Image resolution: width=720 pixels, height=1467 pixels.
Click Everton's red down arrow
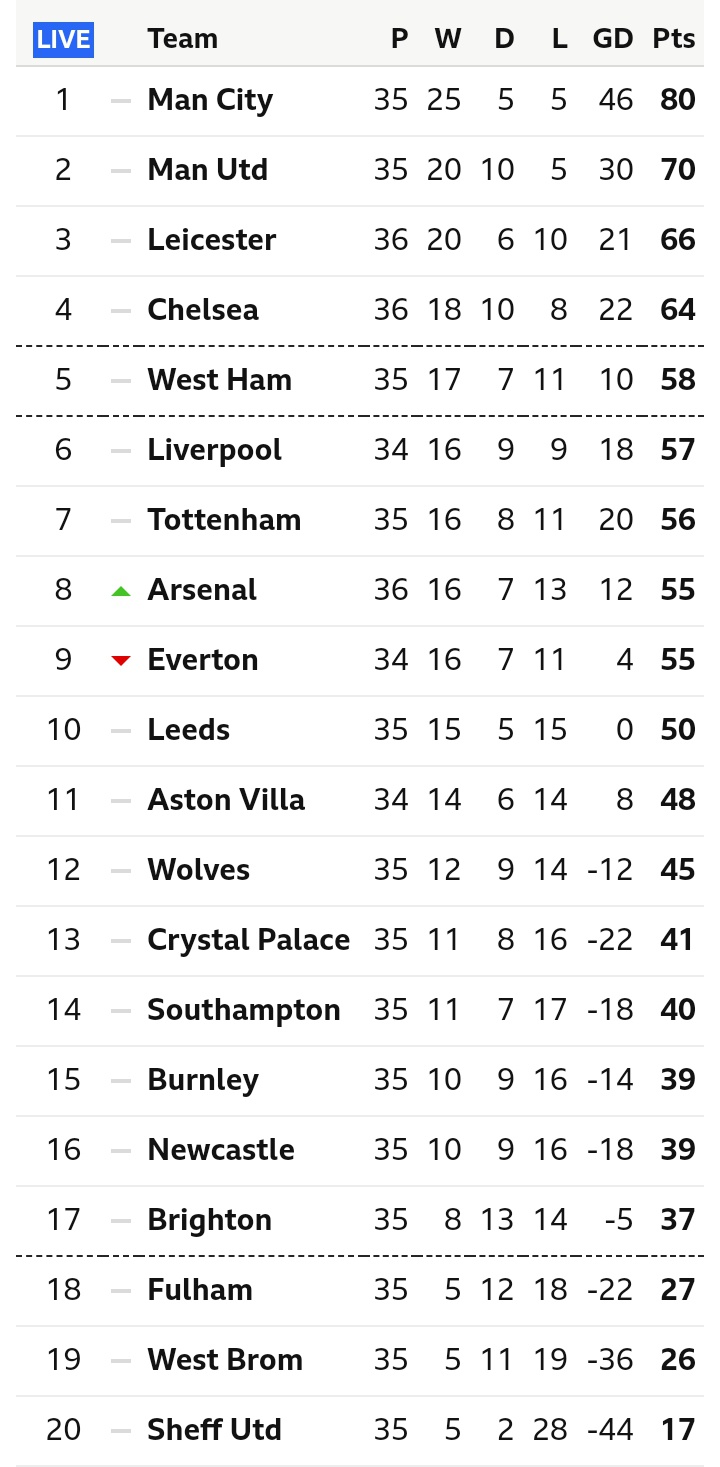pyautogui.click(x=121, y=660)
